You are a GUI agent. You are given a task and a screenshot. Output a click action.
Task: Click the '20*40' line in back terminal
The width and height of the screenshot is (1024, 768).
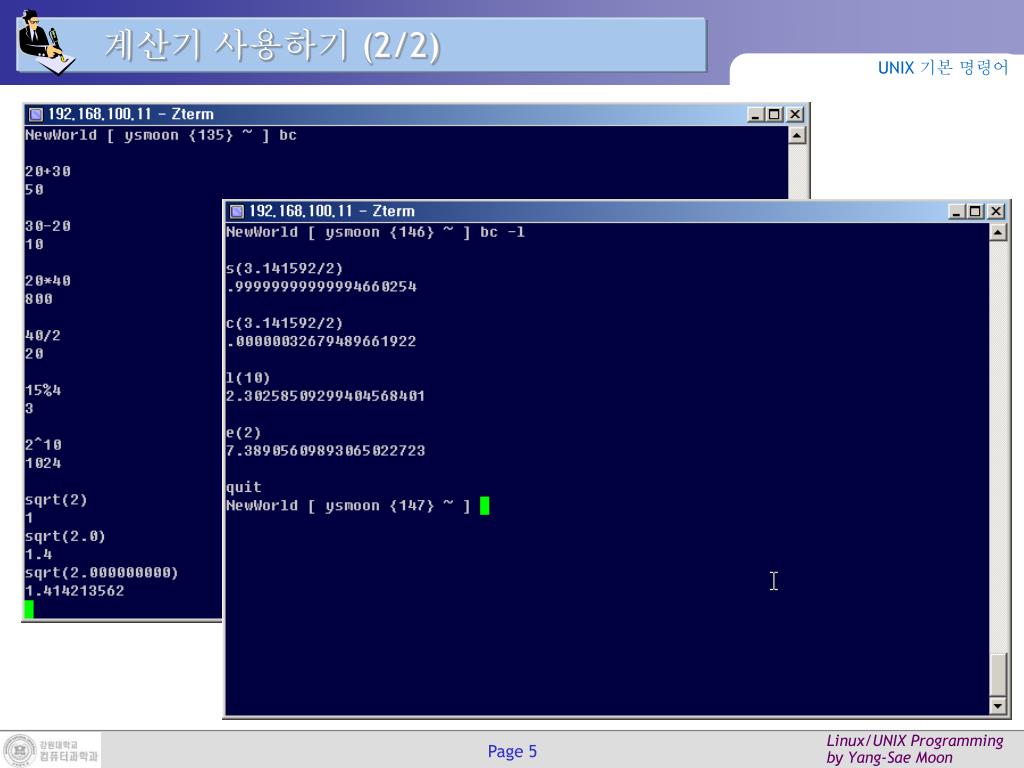click(48, 281)
